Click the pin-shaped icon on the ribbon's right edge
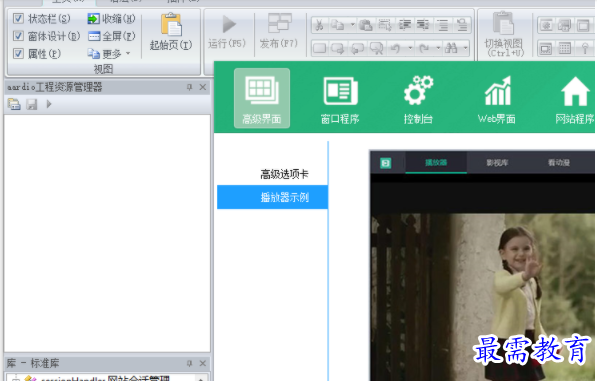The image size is (597, 381). [x=585, y=48]
